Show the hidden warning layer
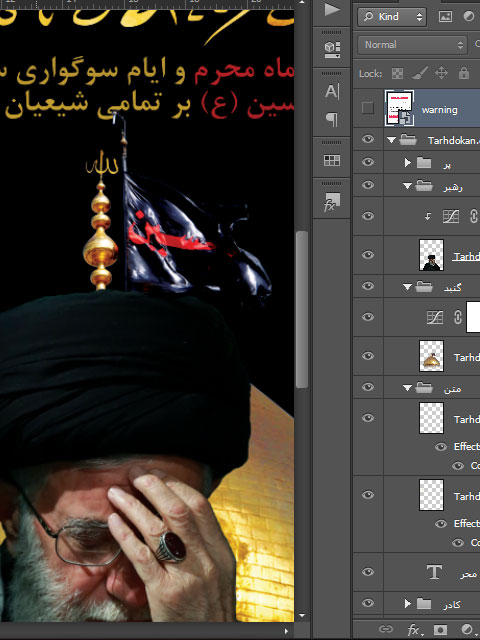Viewport: 480px width, 640px height. [x=368, y=108]
